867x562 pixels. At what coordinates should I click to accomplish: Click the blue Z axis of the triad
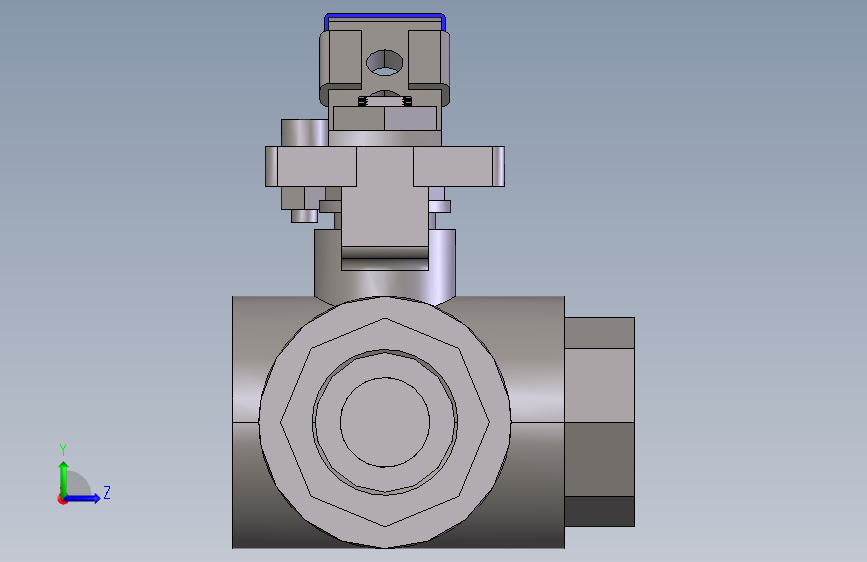coord(83,498)
